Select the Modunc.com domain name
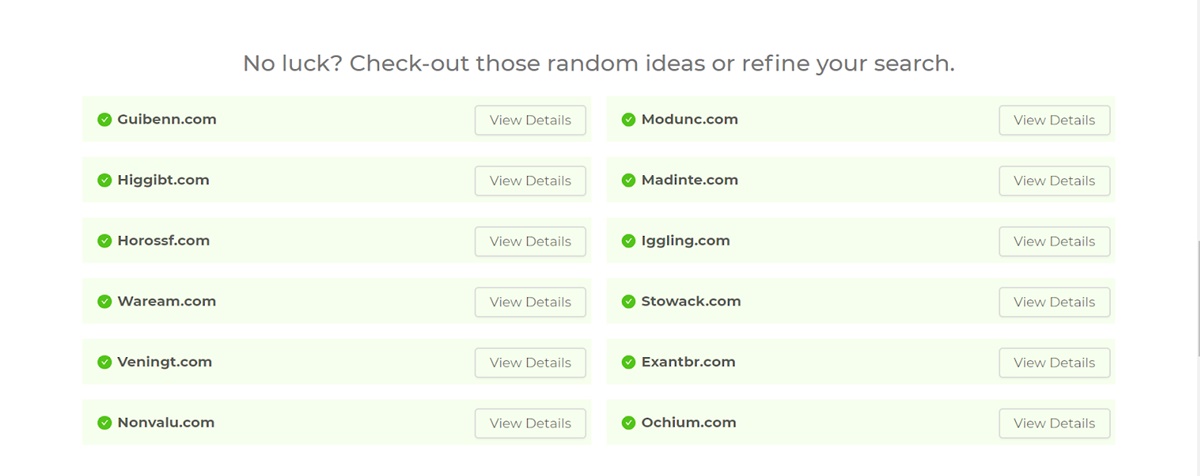Image resolution: width=1200 pixels, height=476 pixels. coord(689,120)
